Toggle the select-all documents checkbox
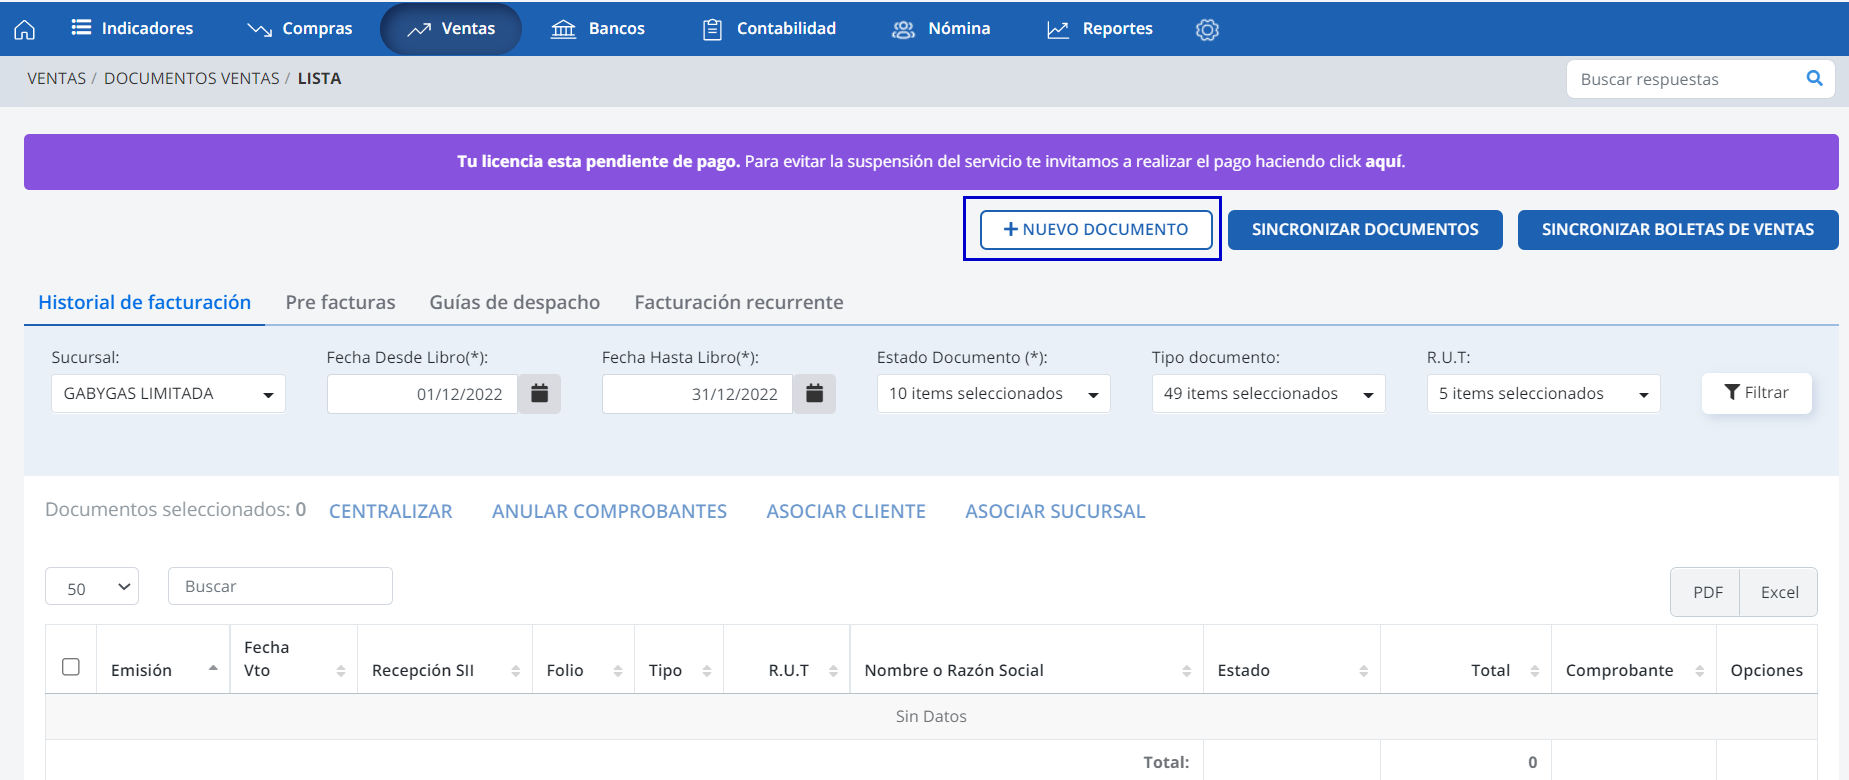 pyautogui.click(x=71, y=667)
